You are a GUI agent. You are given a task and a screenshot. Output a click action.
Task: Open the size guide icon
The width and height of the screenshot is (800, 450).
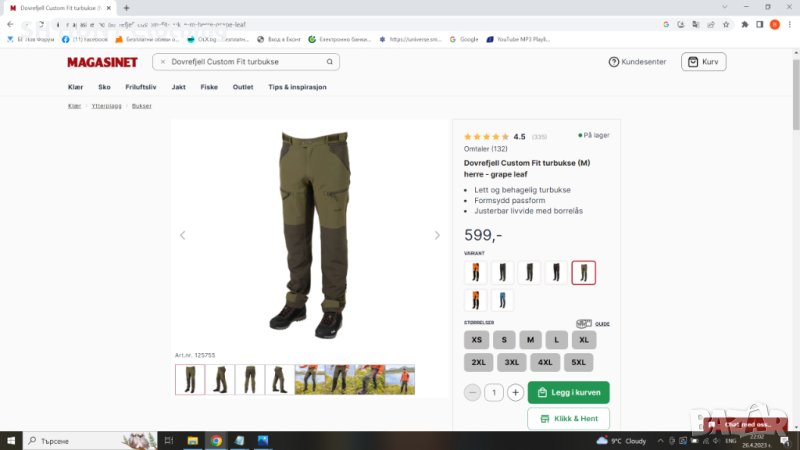pyautogui.click(x=591, y=324)
